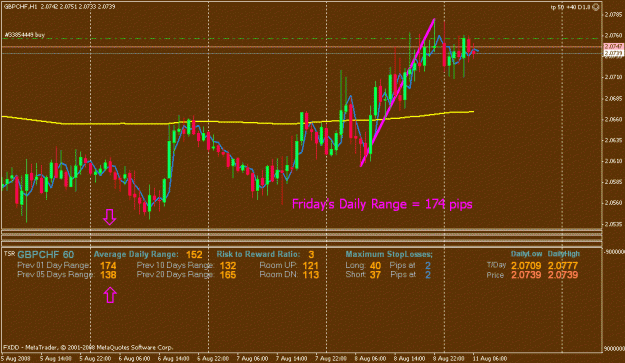This screenshot has height=363, width=625.
Task: Click the 'Maximum StopLosses;' heading
Action: (389, 254)
